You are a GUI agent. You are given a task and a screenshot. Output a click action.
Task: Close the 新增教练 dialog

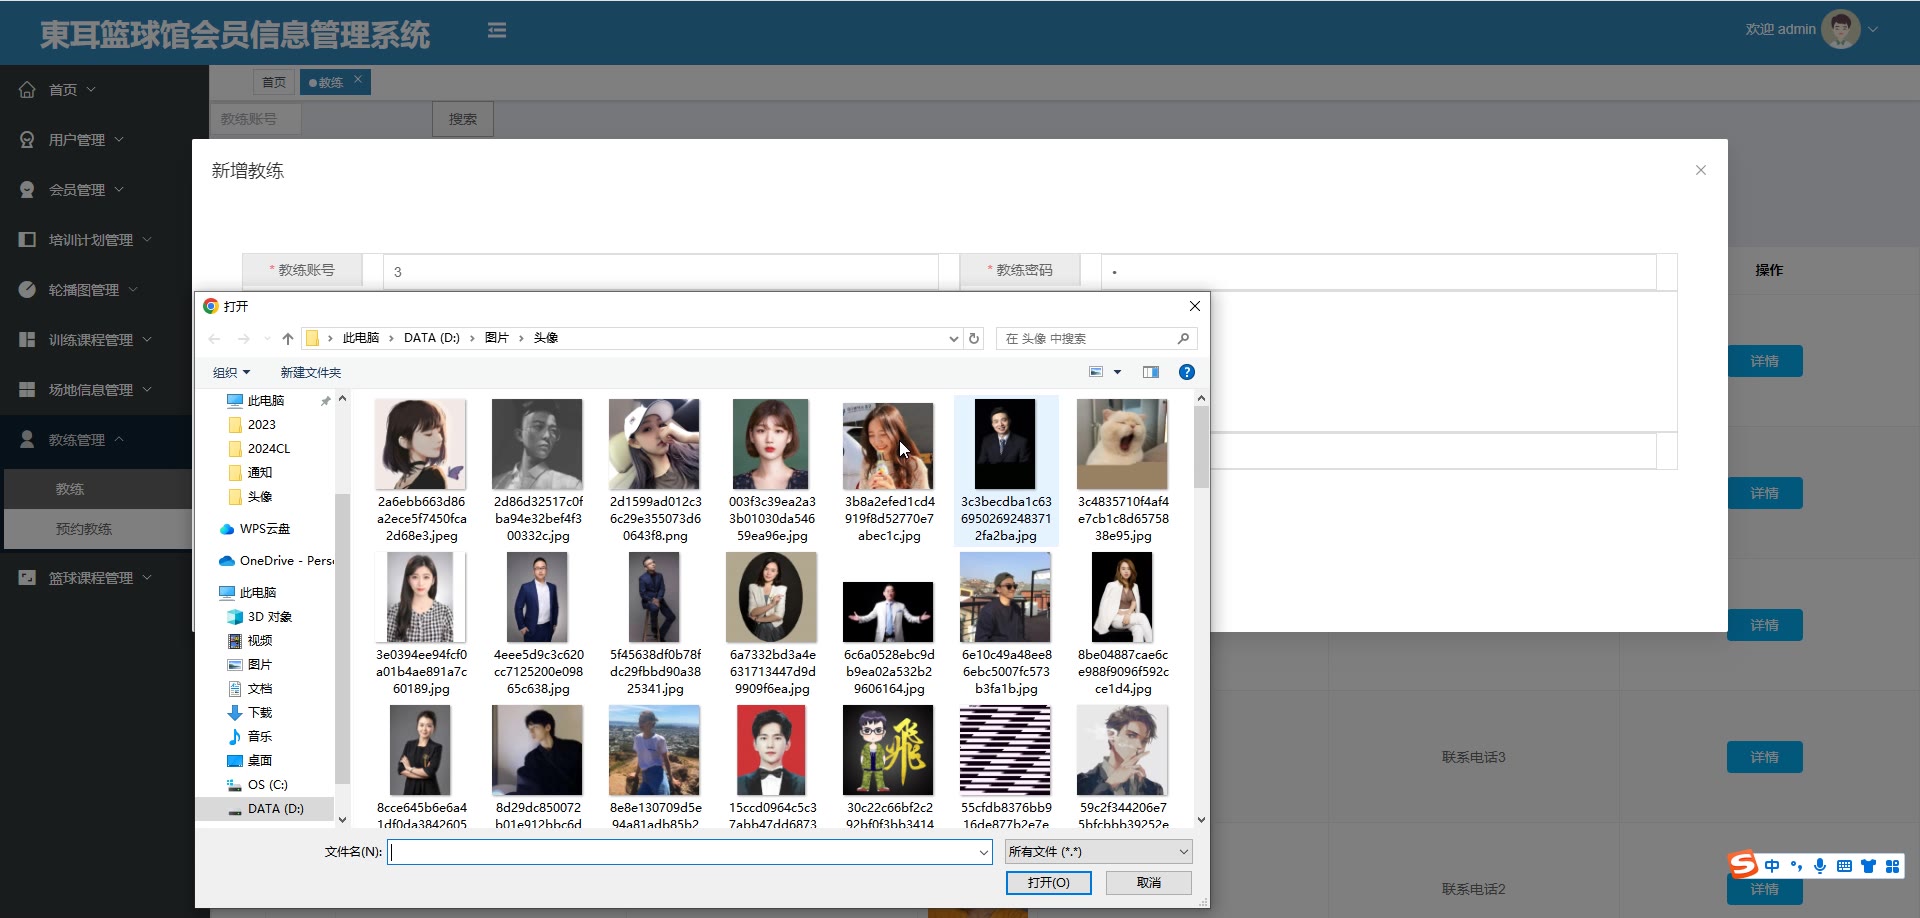click(x=1700, y=170)
